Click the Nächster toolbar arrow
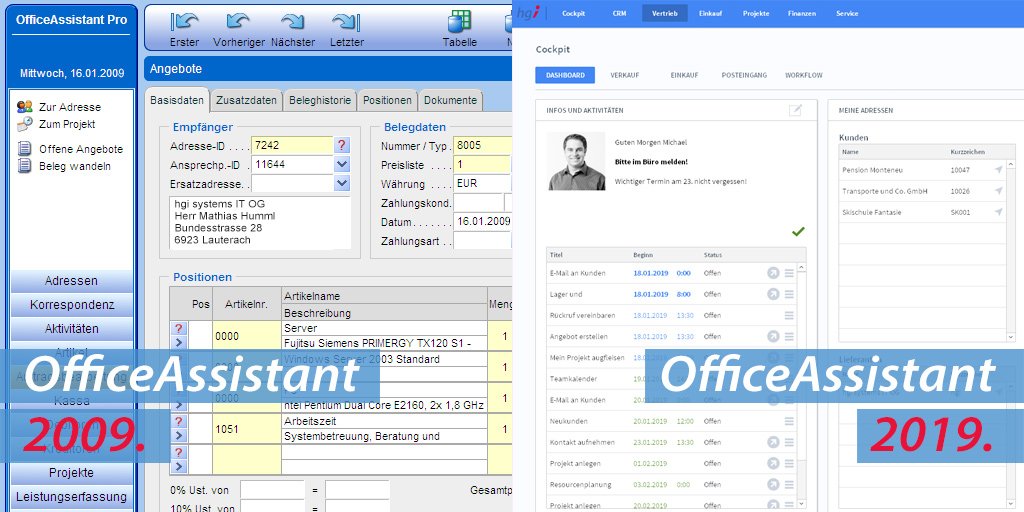The image size is (1024, 512). (x=293, y=29)
